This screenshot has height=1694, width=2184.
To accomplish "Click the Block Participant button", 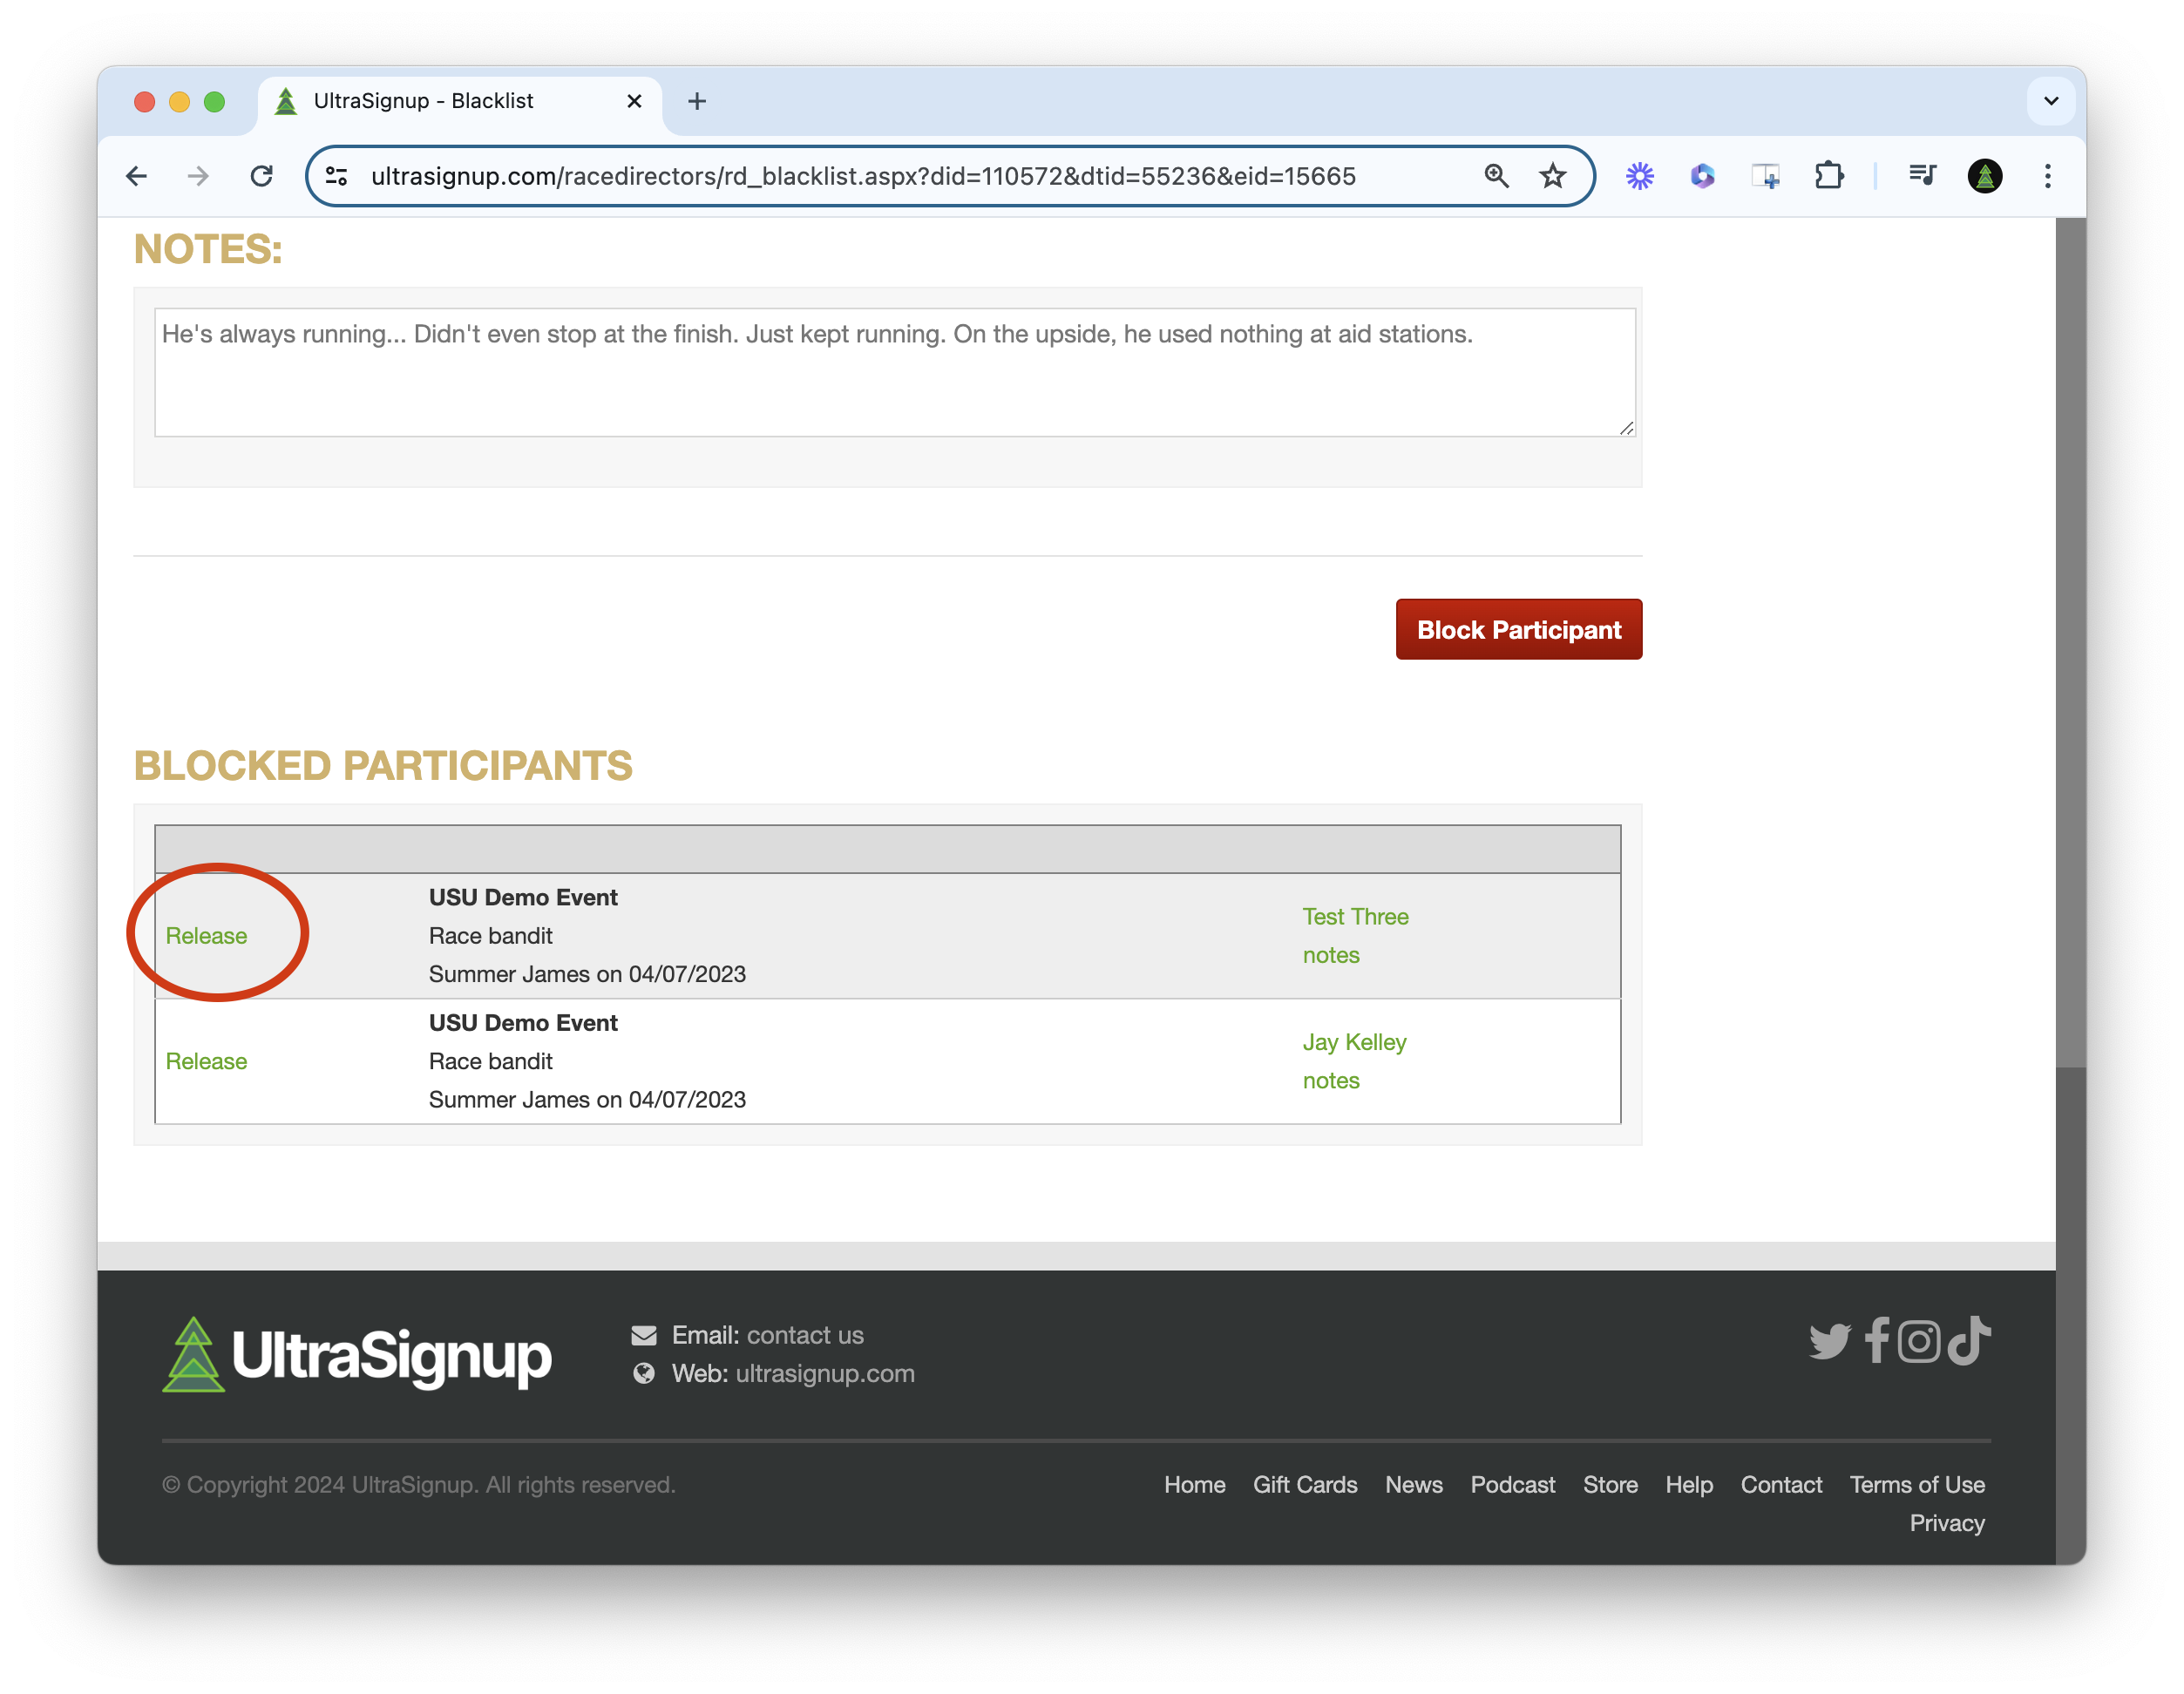I will tap(1518, 629).
